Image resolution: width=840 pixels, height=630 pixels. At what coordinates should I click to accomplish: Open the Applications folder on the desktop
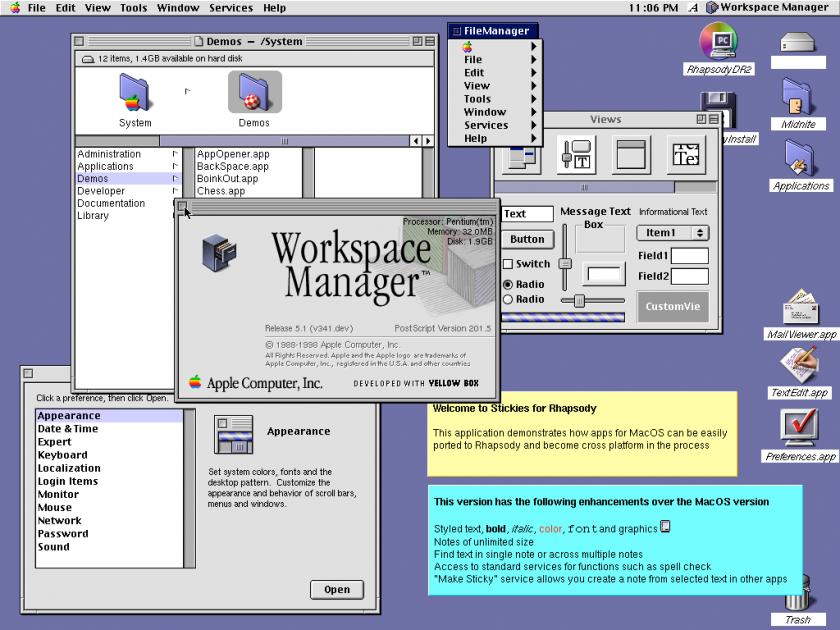(x=800, y=158)
